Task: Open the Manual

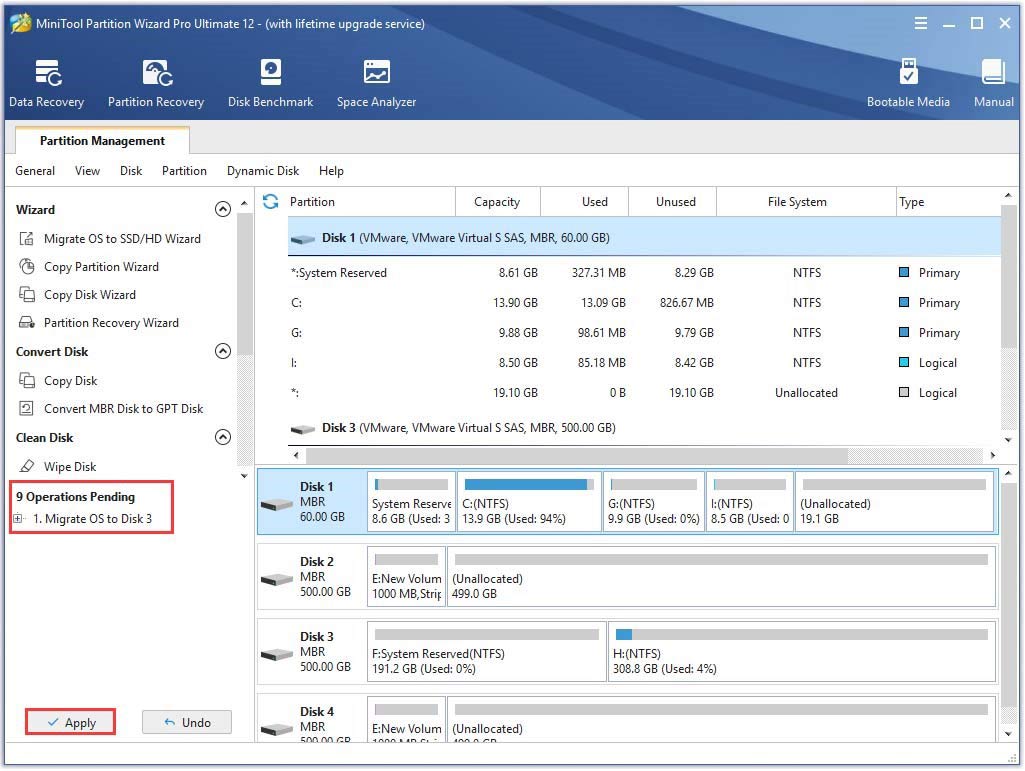Action: pyautogui.click(x=992, y=80)
